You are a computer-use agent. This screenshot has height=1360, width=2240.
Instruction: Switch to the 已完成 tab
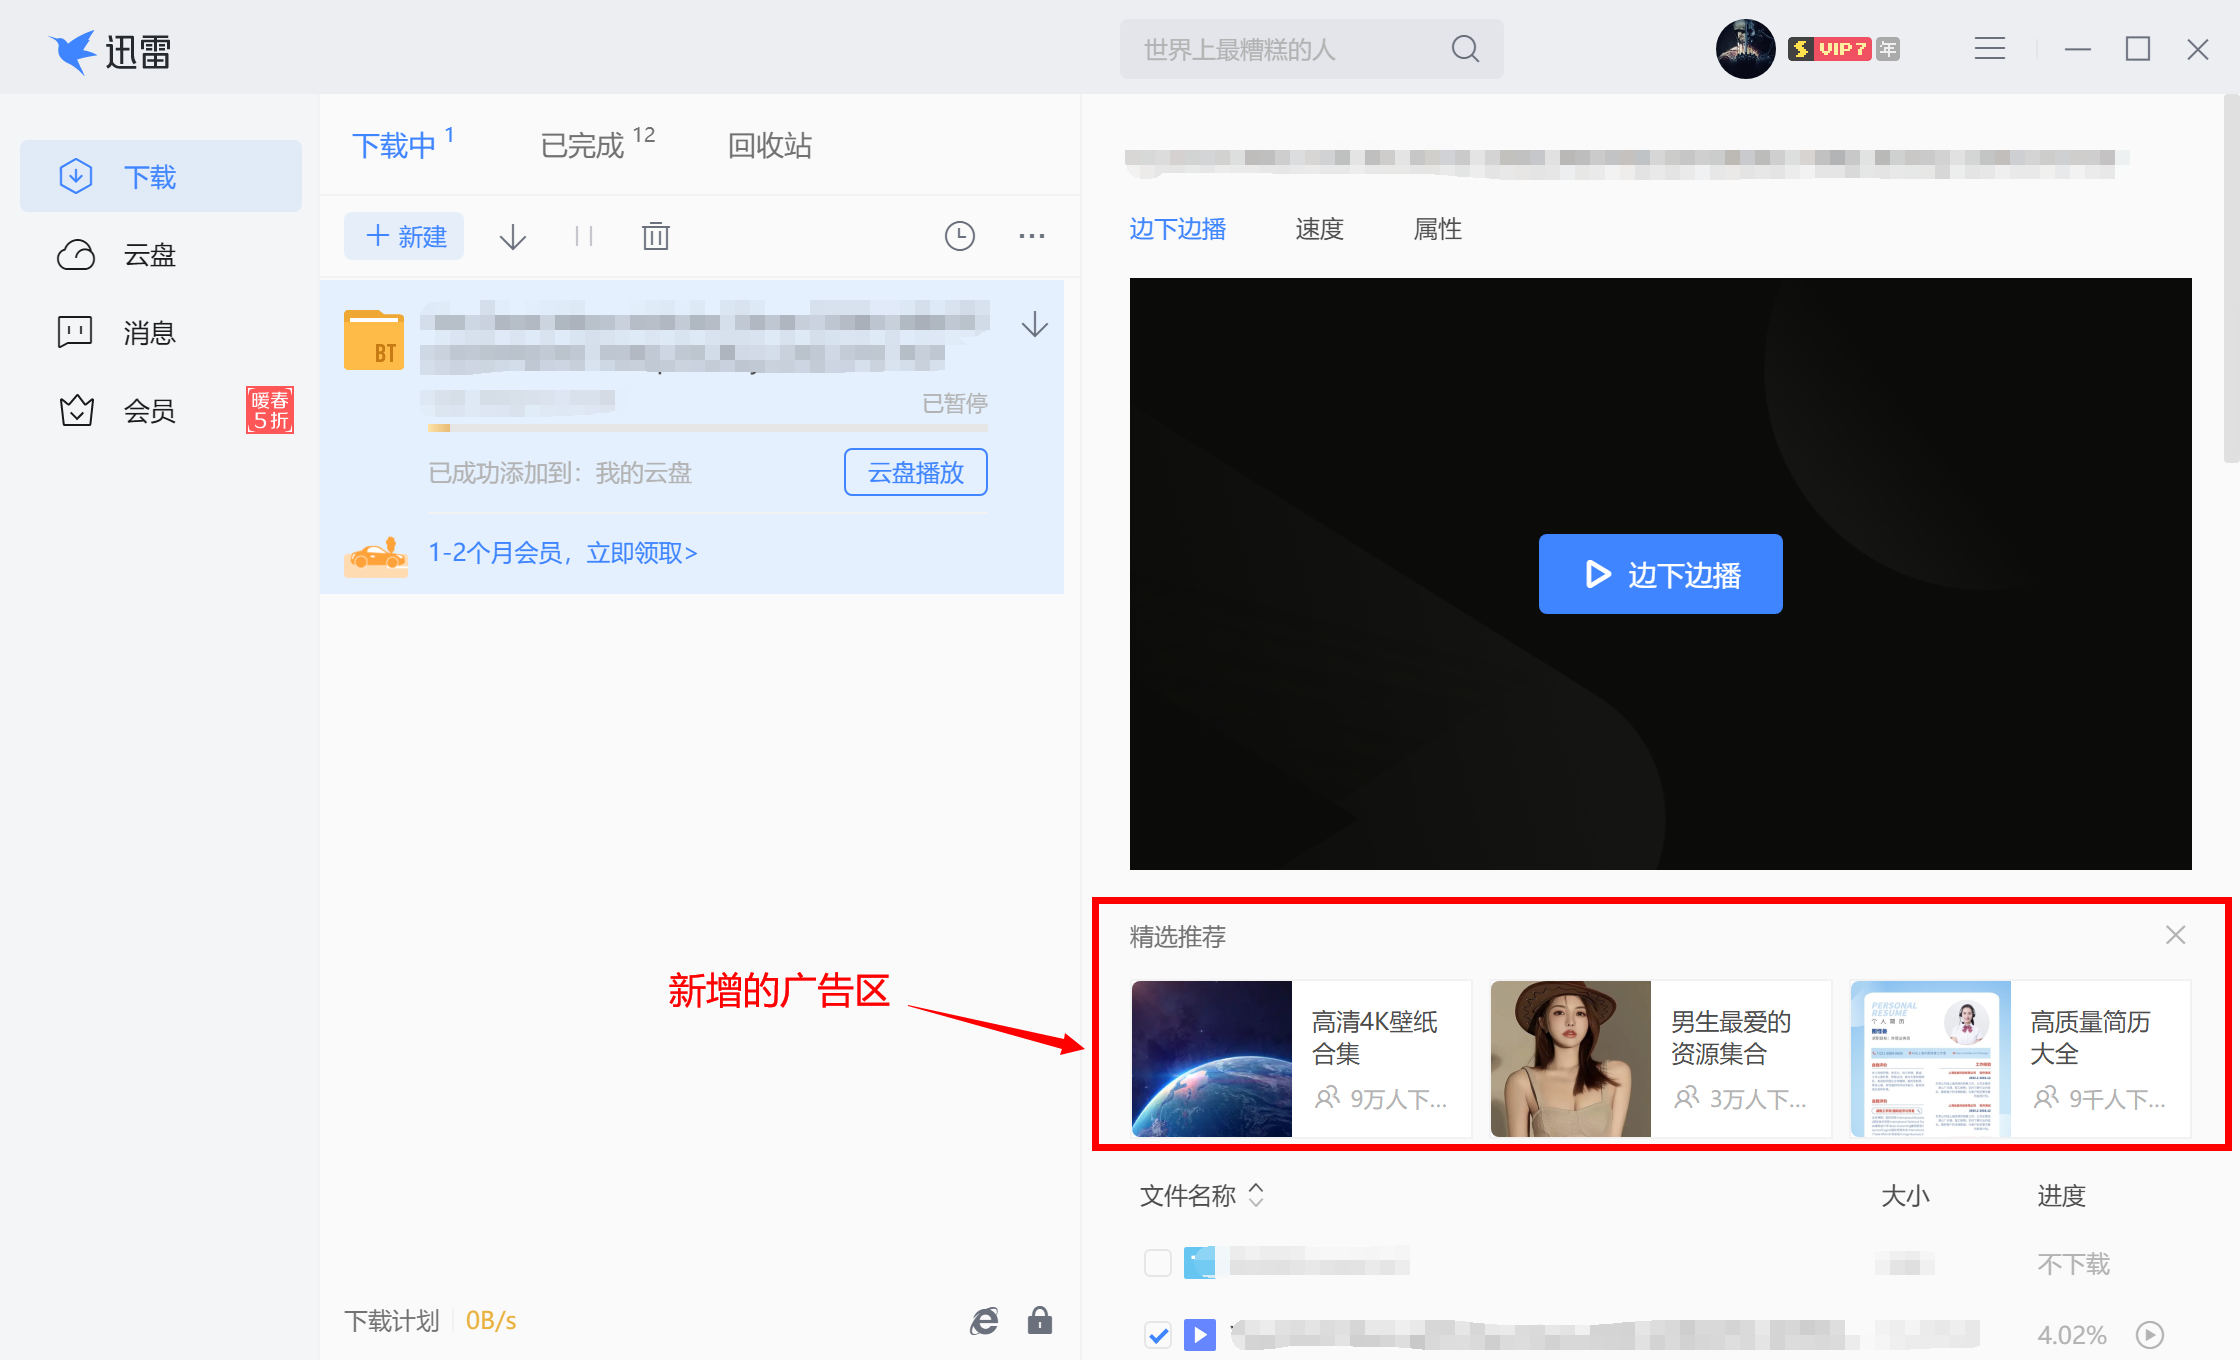[x=585, y=145]
